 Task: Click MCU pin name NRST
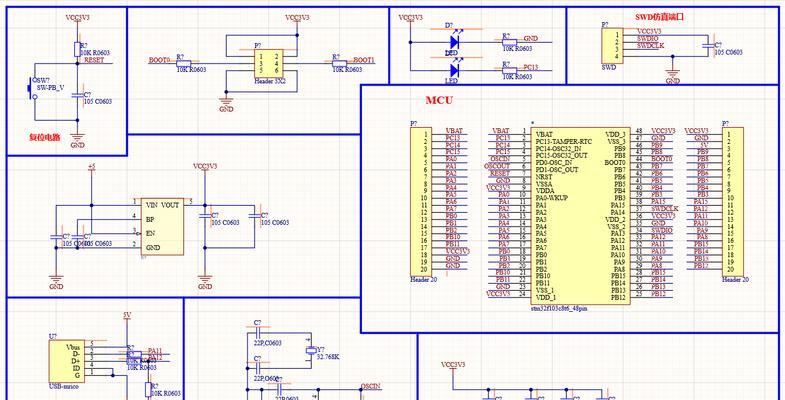click(x=544, y=177)
